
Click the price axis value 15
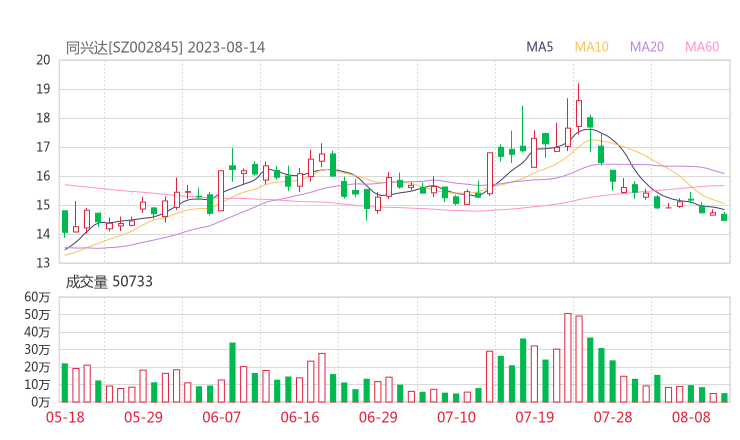click(43, 205)
